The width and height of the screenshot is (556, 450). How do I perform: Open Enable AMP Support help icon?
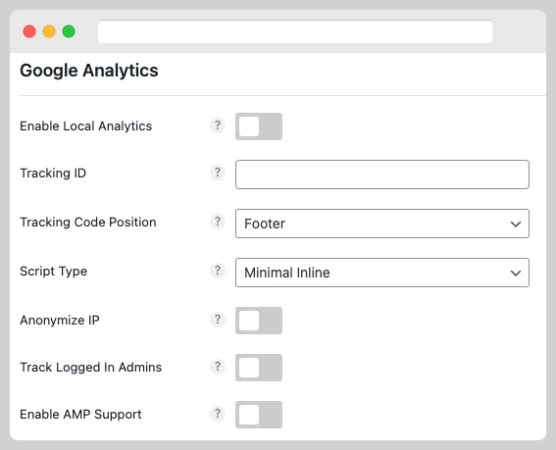pyautogui.click(x=218, y=414)
